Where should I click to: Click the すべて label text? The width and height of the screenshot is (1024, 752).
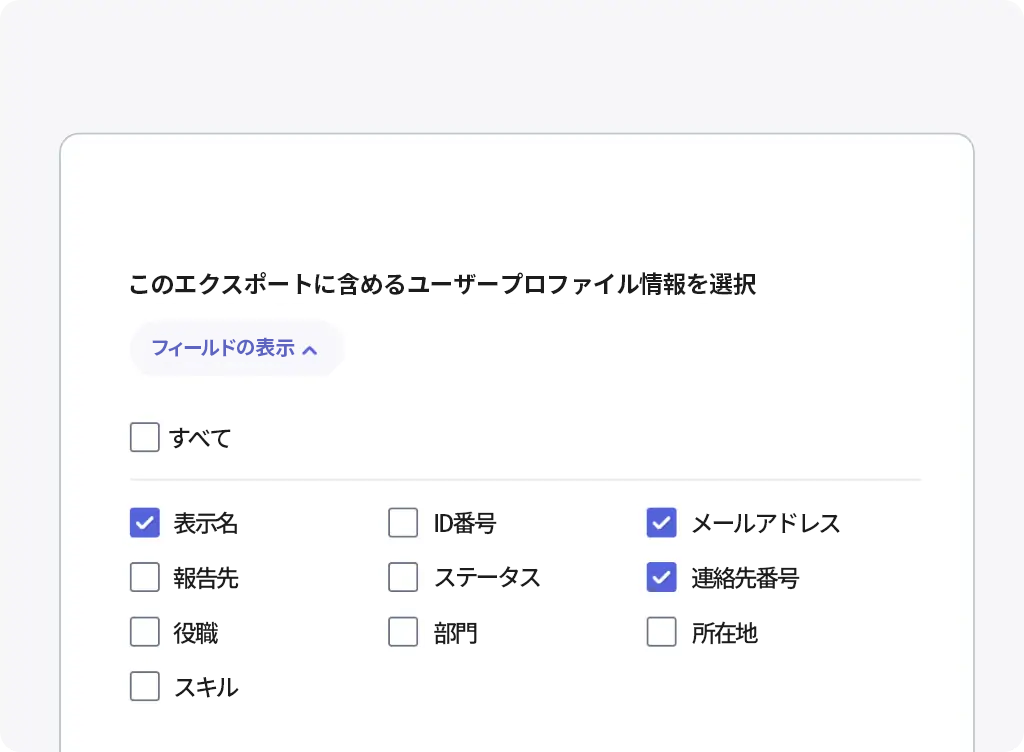pyautogui.click(x=200, y=438)
